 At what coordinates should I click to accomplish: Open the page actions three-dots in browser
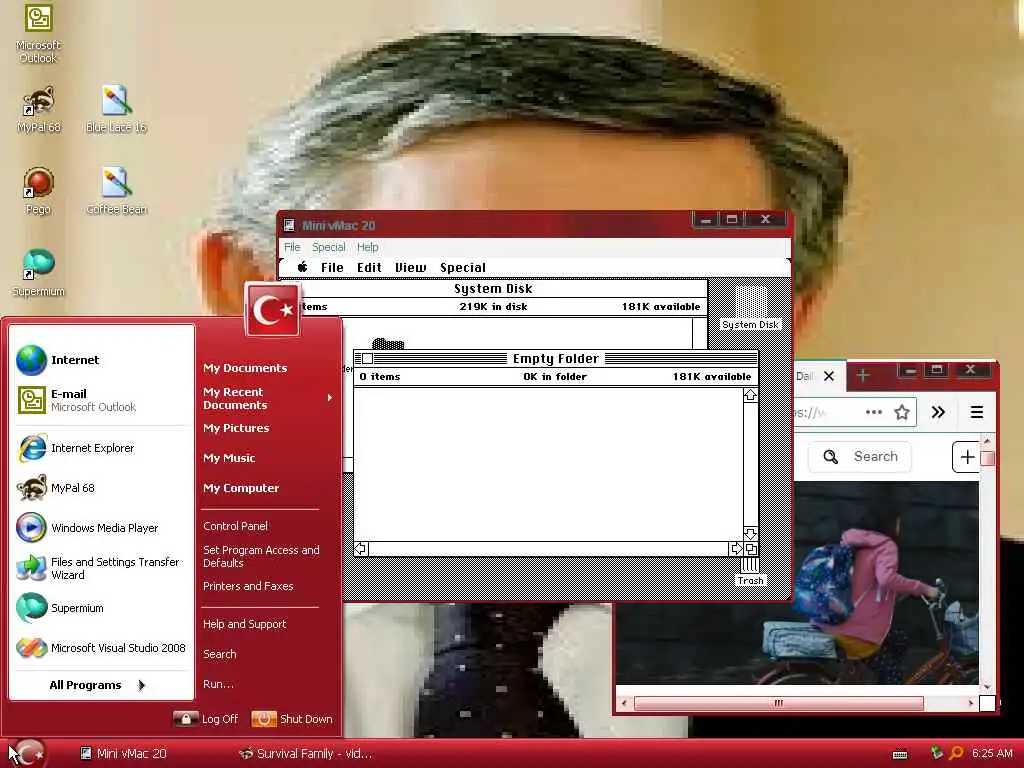[874, 412]
